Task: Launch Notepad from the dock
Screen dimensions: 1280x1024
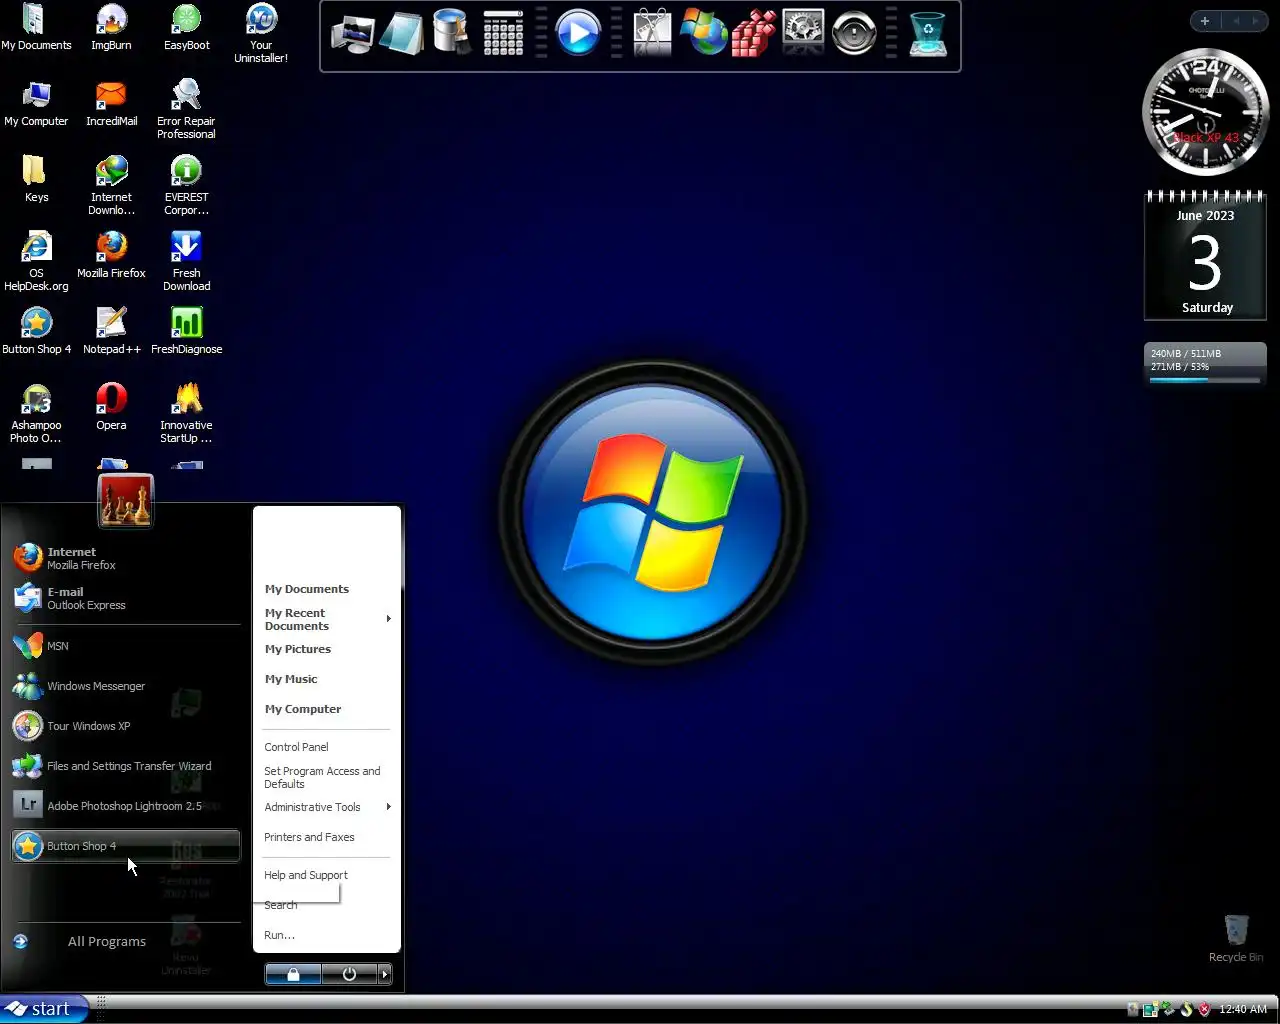Action: 402,35
